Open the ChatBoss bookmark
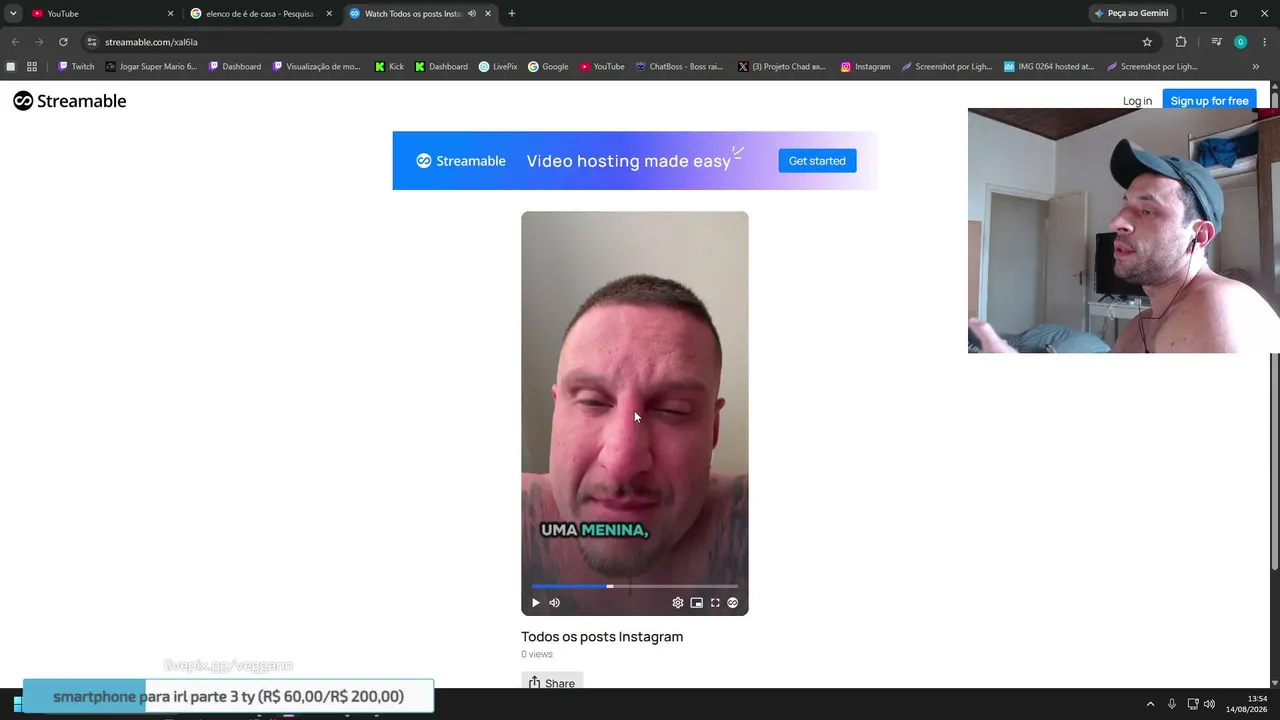1280x720 pixels. [679, 67]
